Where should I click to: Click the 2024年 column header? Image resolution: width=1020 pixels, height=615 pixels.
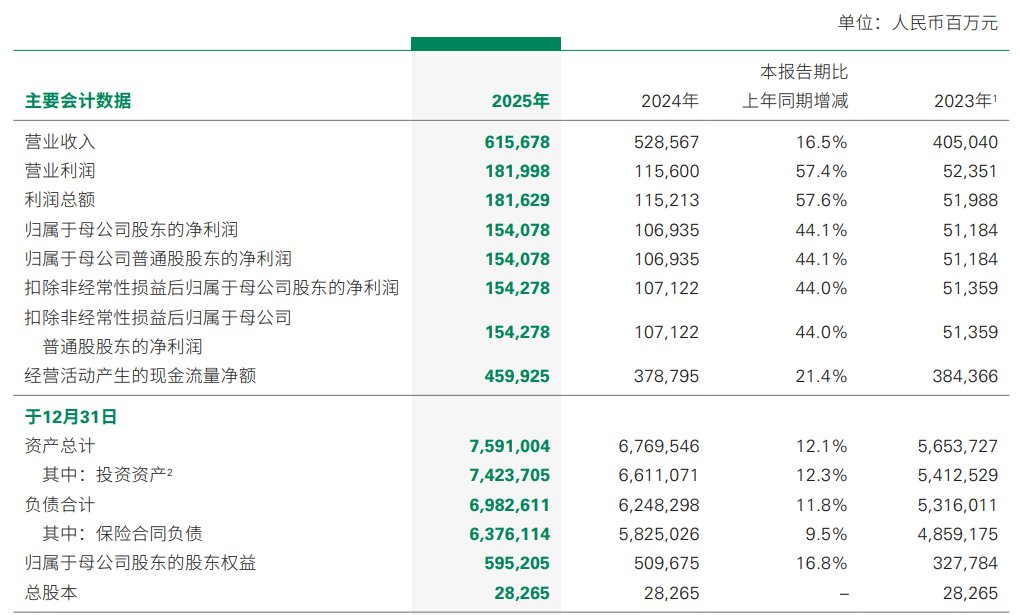[x=669, y=101]
